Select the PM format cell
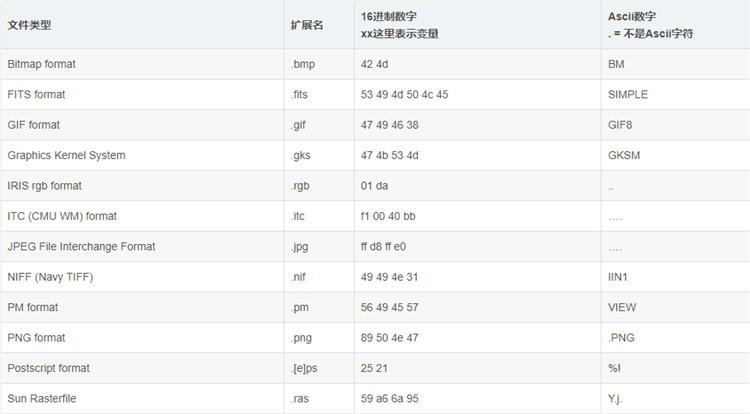The image size is (750, 414). 35,307
